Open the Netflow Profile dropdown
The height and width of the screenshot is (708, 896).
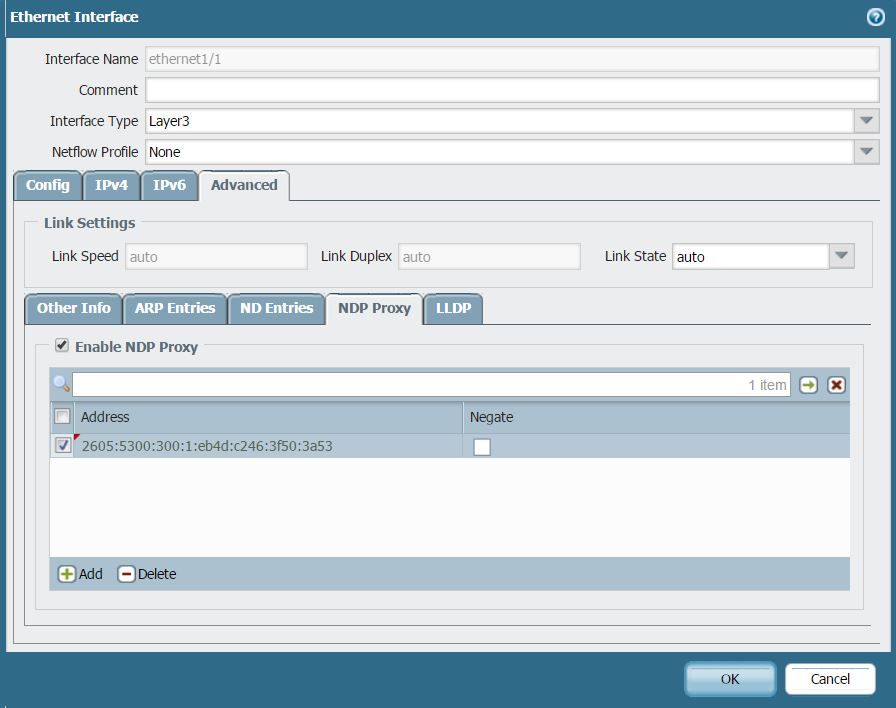(866, 152)
